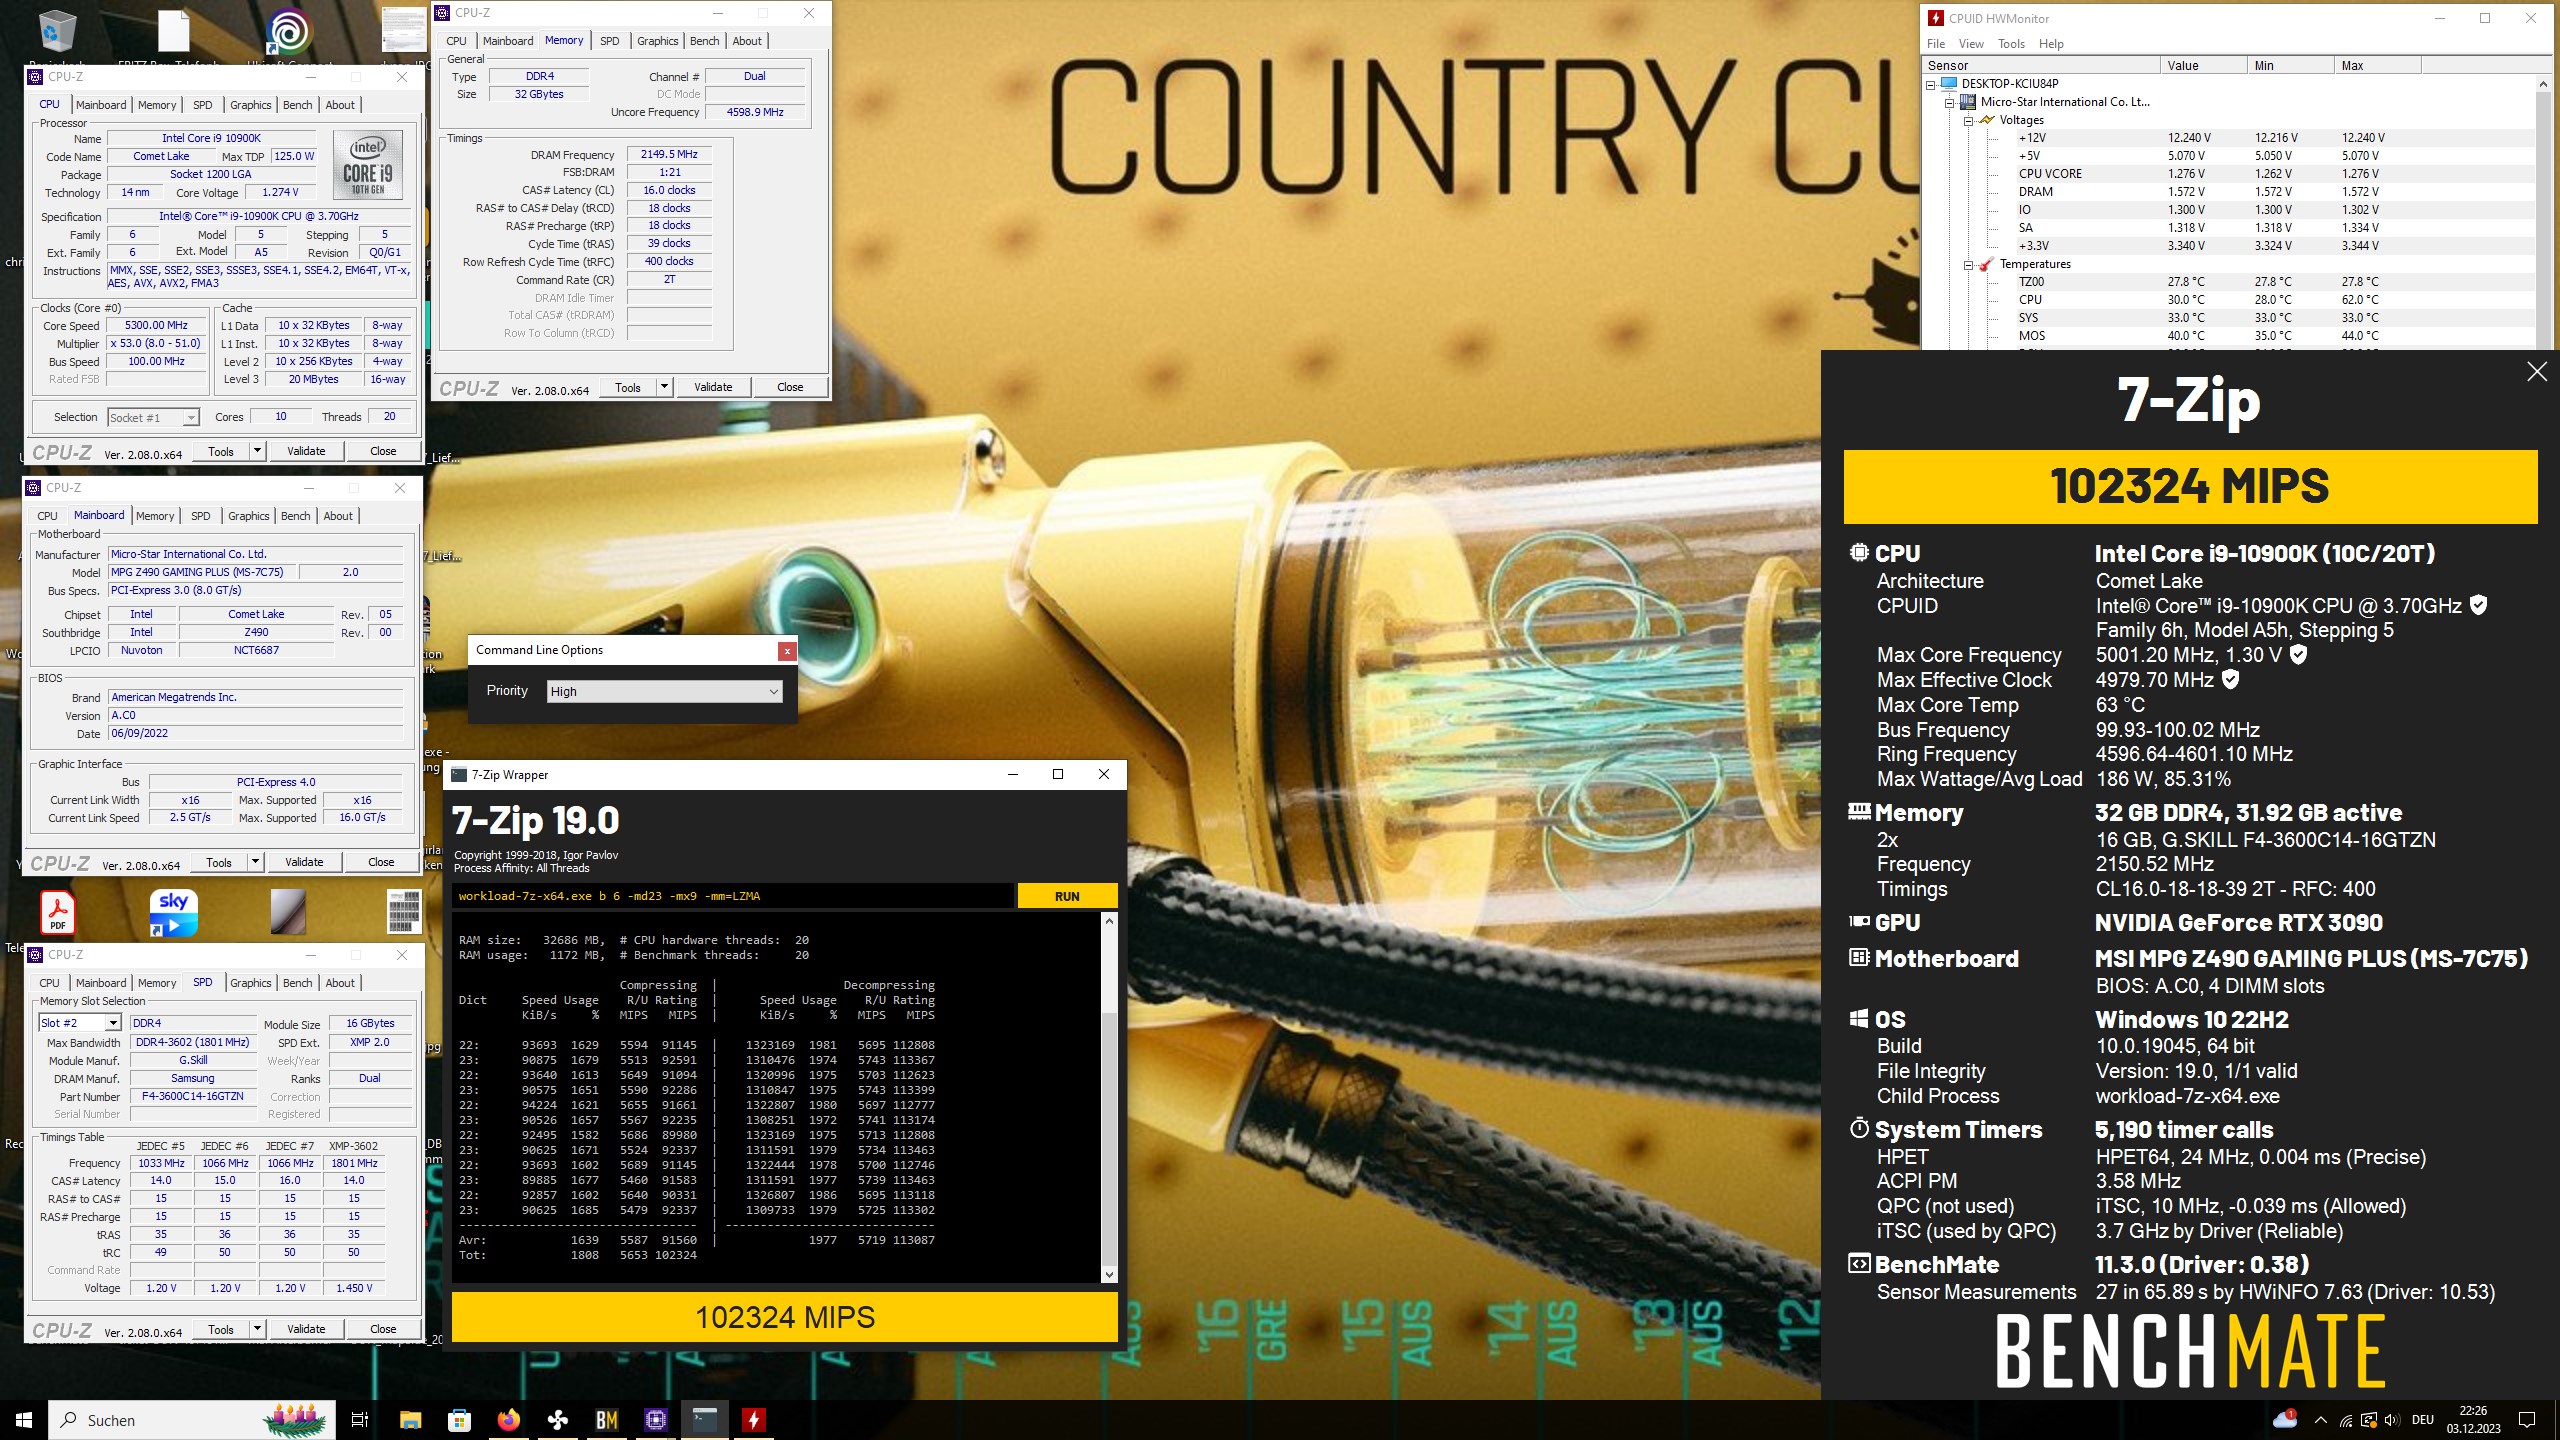Click Validate in the CPU-Z Memory window
Screen dimensions: 2560x1440
[713, 387]
